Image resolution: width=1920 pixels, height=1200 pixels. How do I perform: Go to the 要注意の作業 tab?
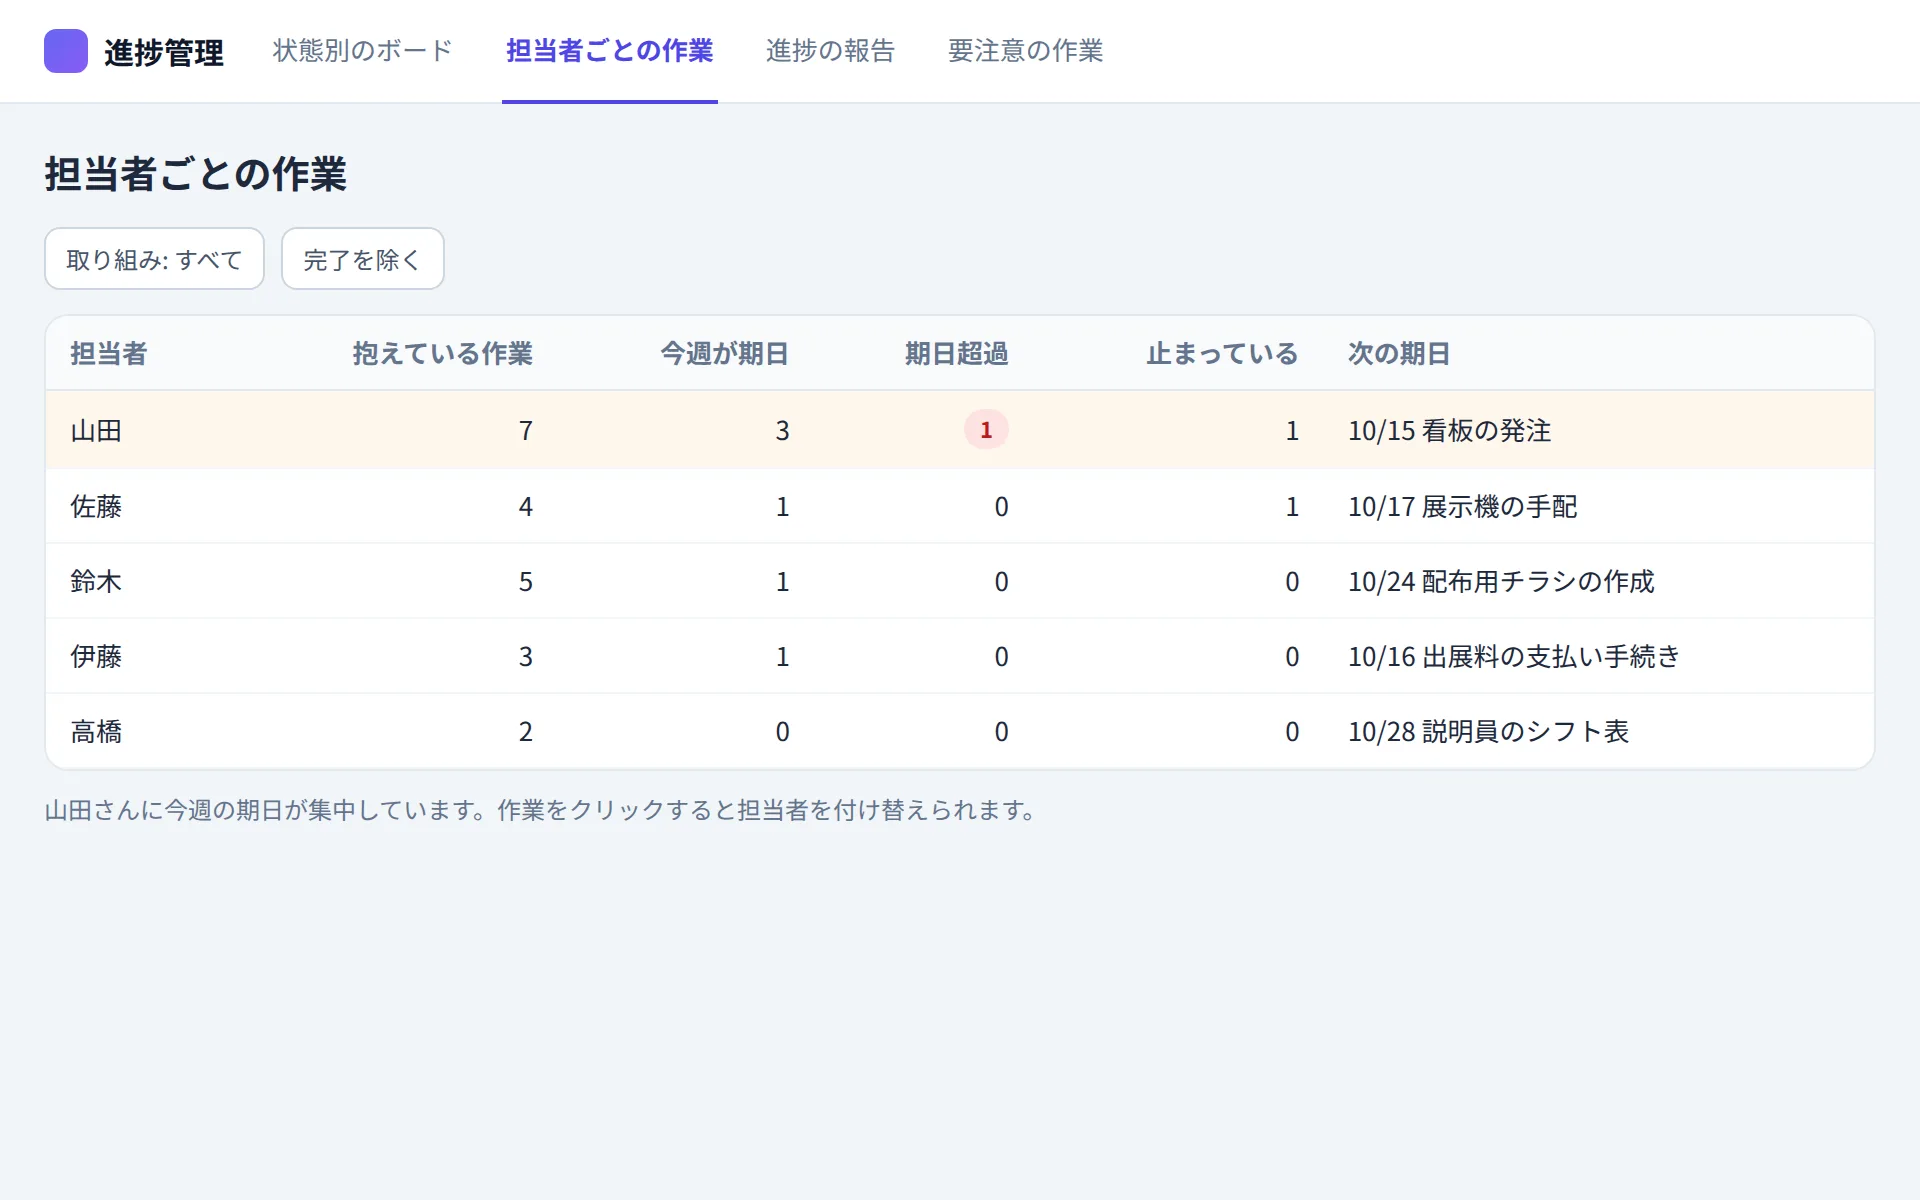click(x=1025, y=51)
